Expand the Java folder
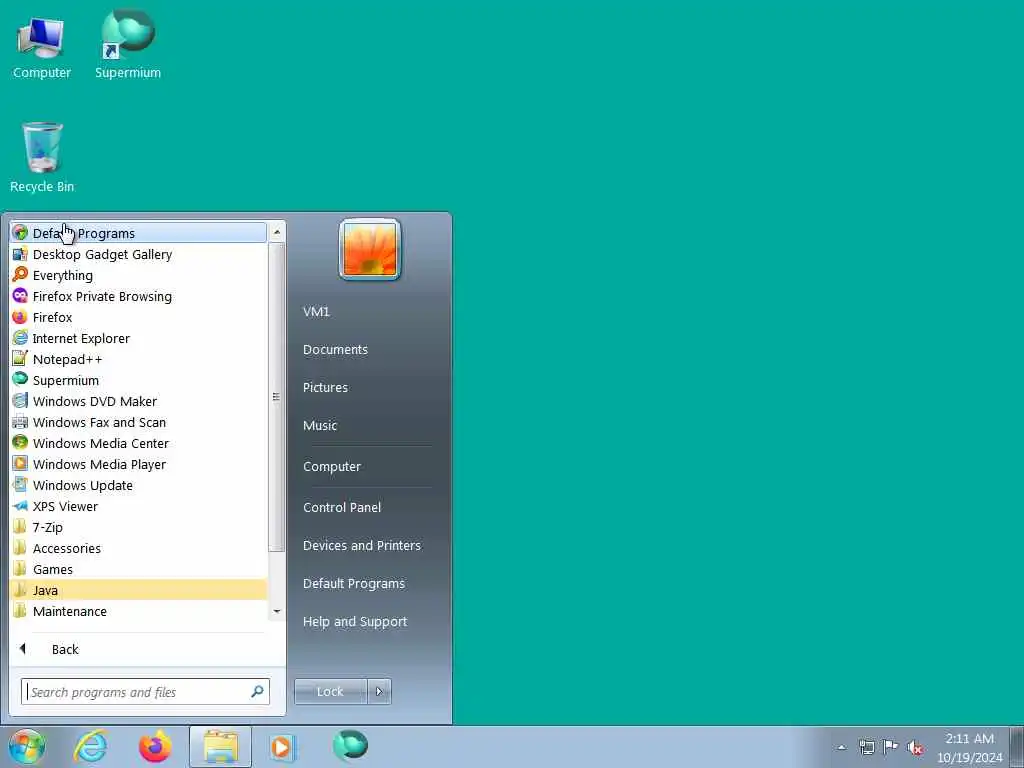 [x=138, y=590]
